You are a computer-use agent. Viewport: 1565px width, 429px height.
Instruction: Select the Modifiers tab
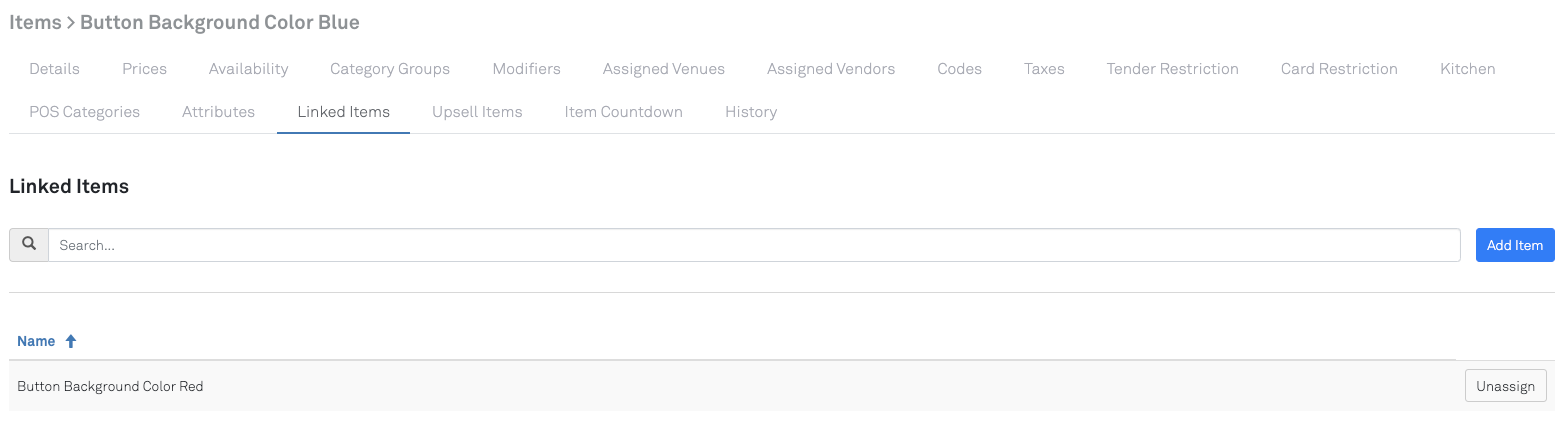(526, 69)
